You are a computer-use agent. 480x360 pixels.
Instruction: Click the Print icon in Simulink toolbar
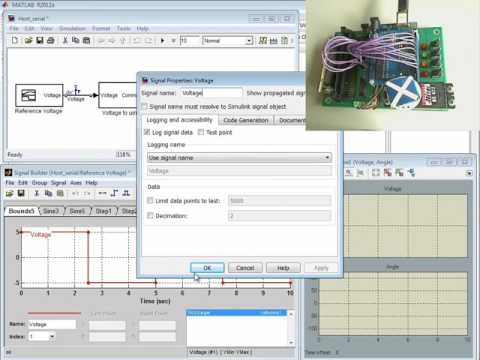coord(51,41)
